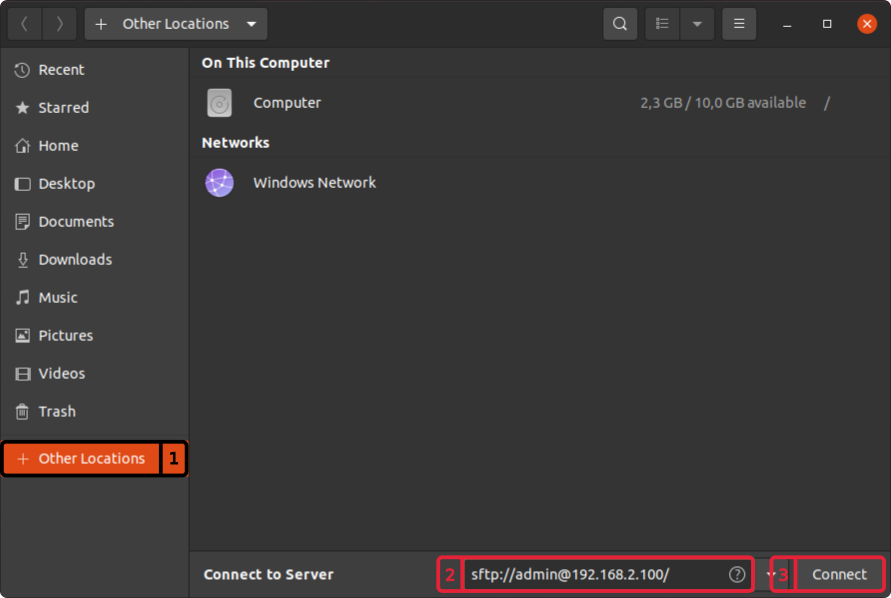Switch to list view using the view icon
The width and height of the screenshot is (891, 598).
[x=662, y=24]
